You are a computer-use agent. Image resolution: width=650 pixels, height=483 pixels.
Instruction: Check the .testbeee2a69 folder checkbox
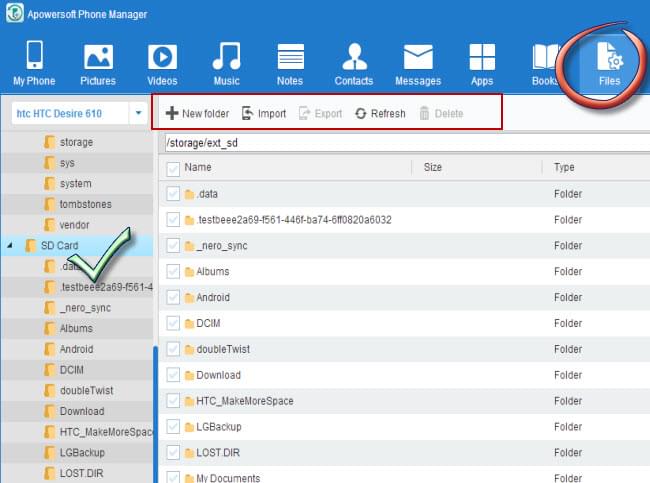[173, 220]
